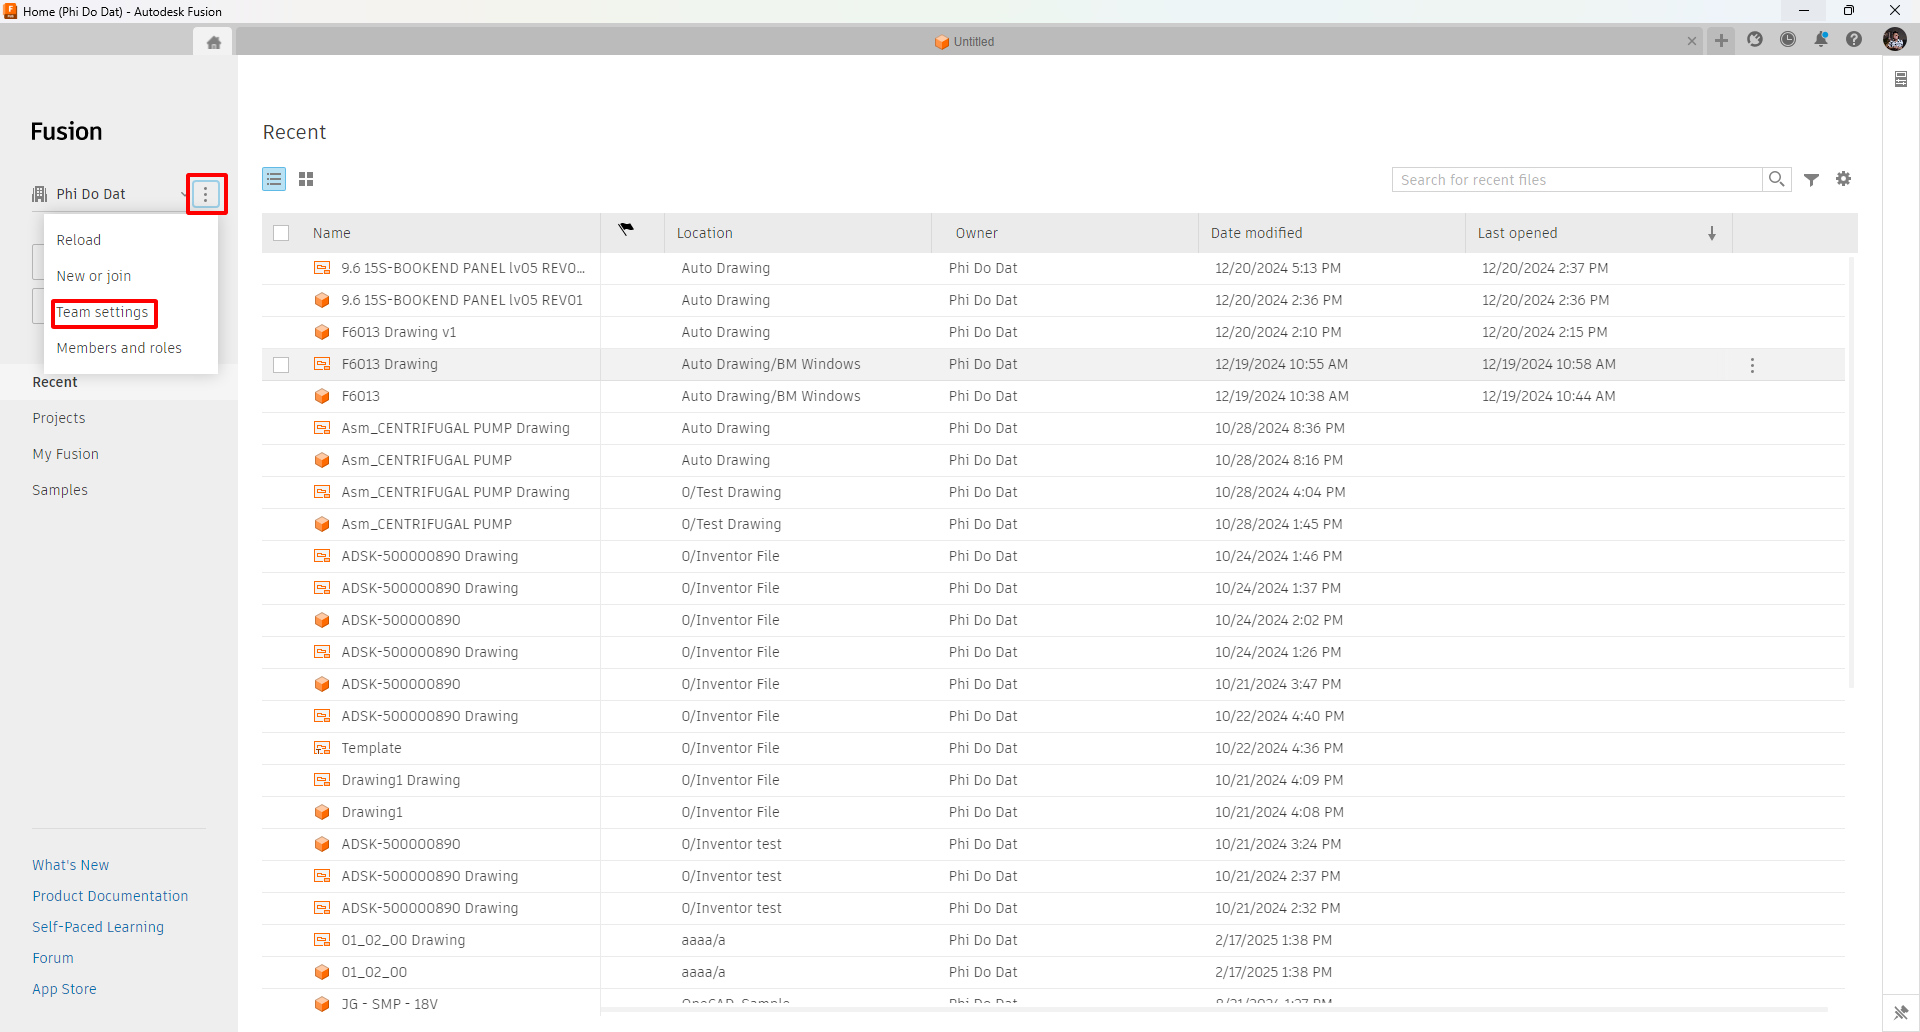Choose Reload from the team menu

pyautogui.click(x=79, y=240)
